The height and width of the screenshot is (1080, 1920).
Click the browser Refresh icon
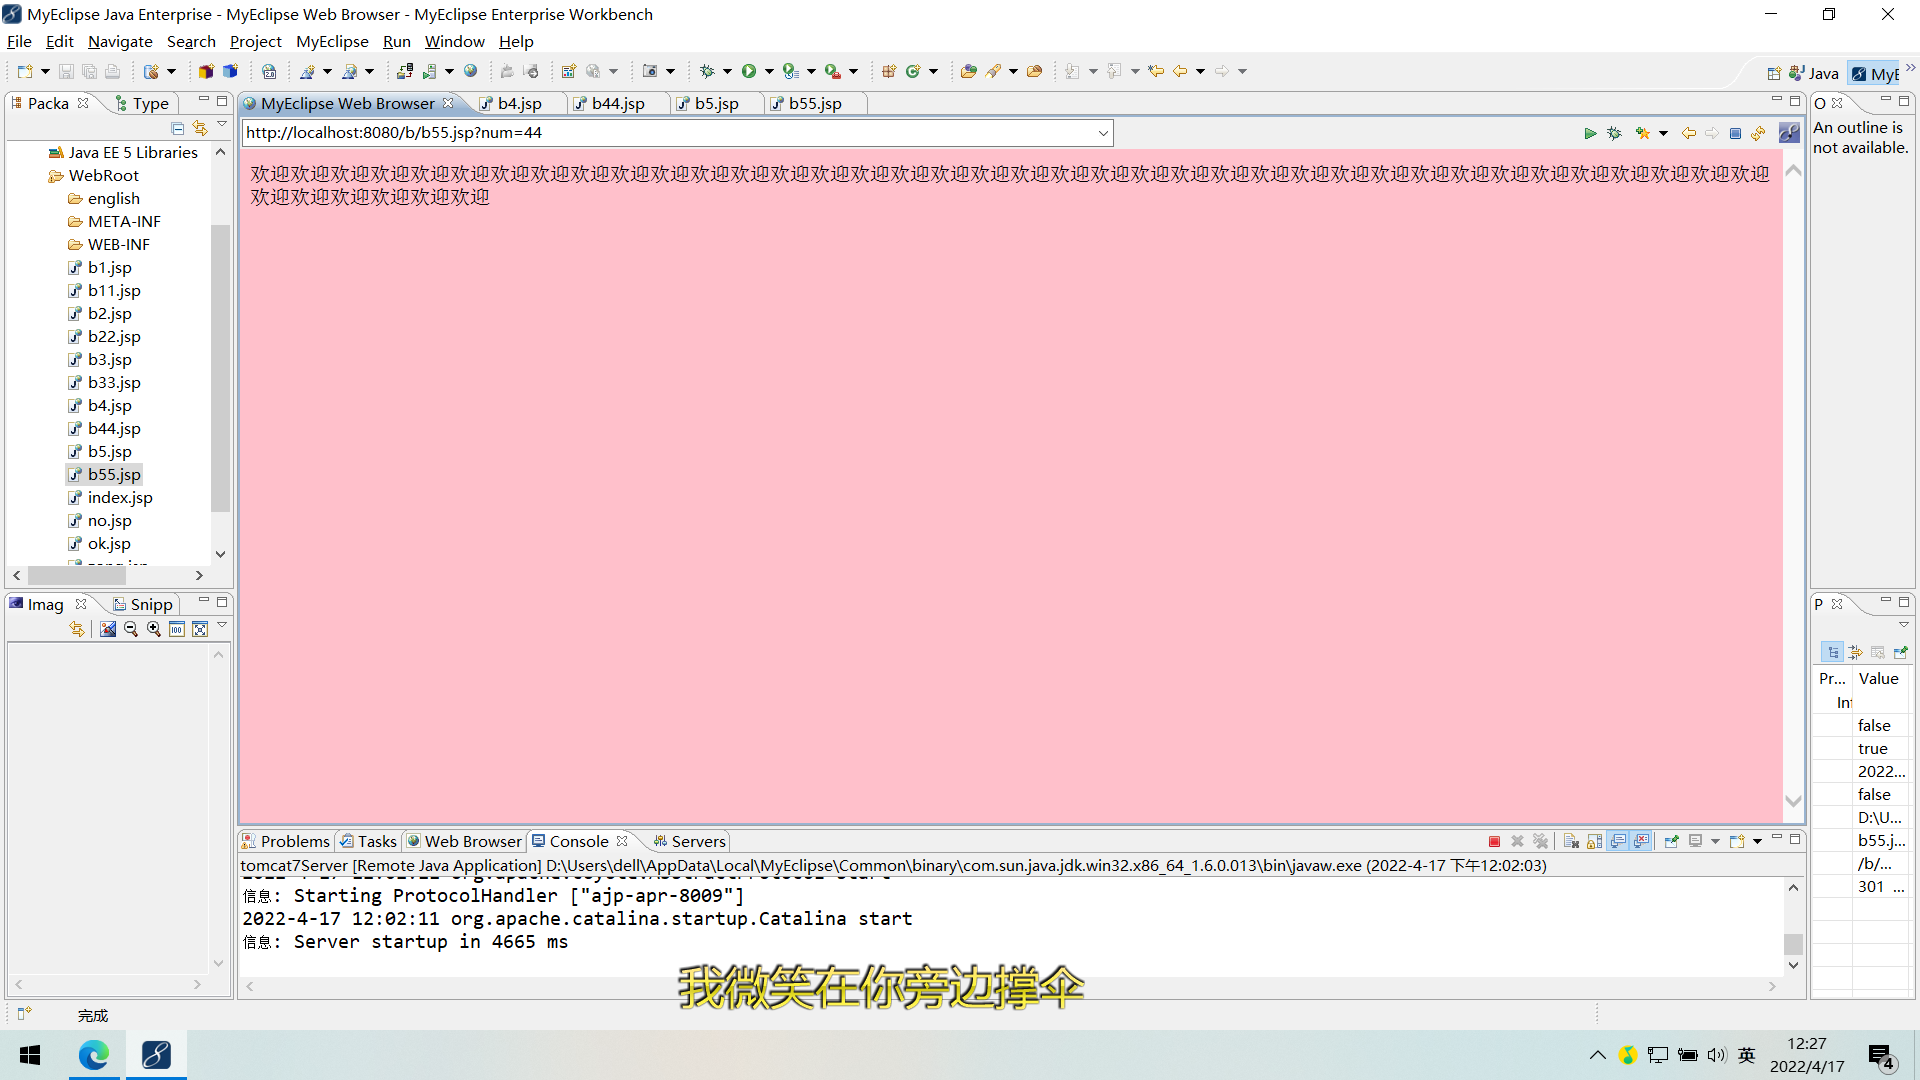pos(1759,133)
